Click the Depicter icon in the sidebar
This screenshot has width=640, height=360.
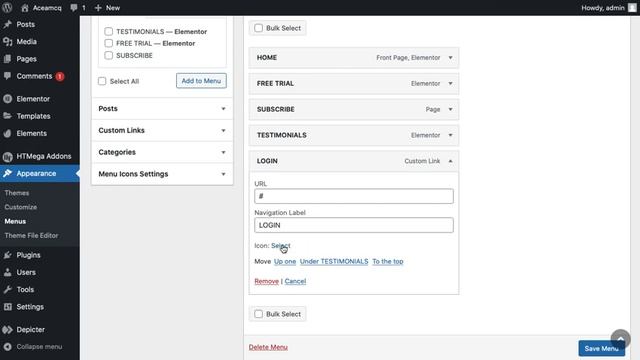tap(7, 330)
